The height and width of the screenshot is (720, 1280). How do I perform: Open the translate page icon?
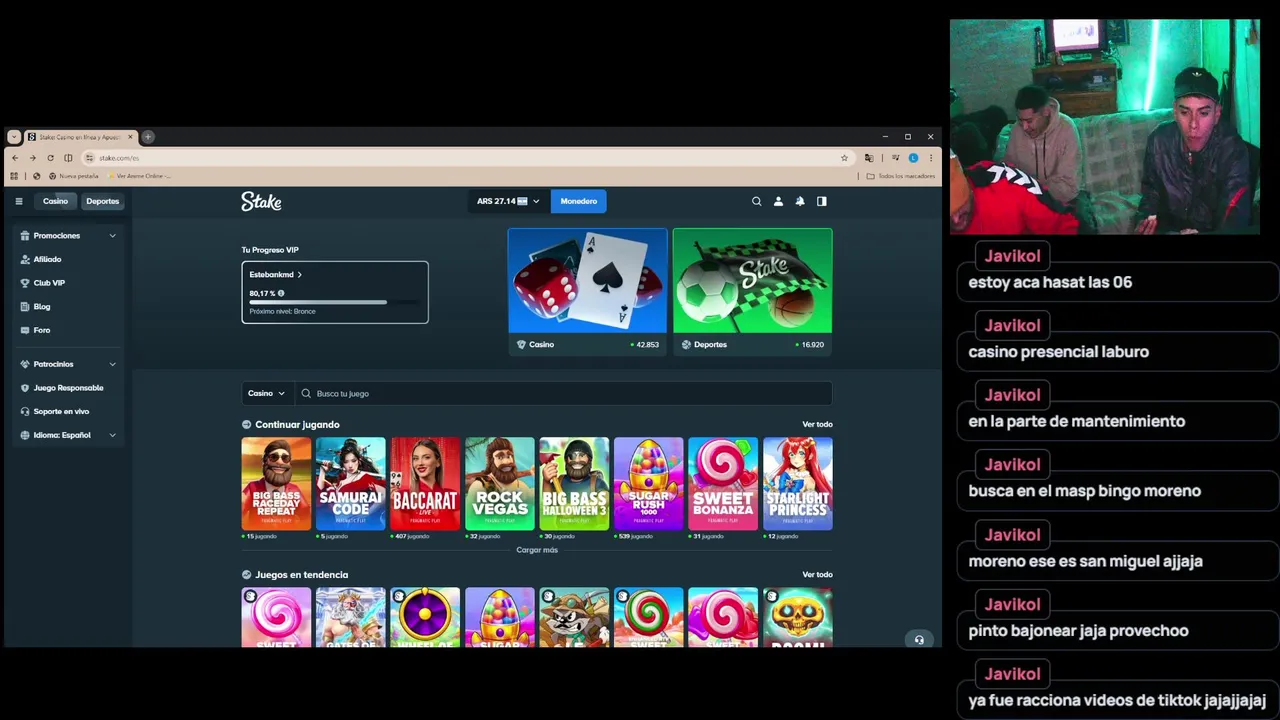point(868,158)
